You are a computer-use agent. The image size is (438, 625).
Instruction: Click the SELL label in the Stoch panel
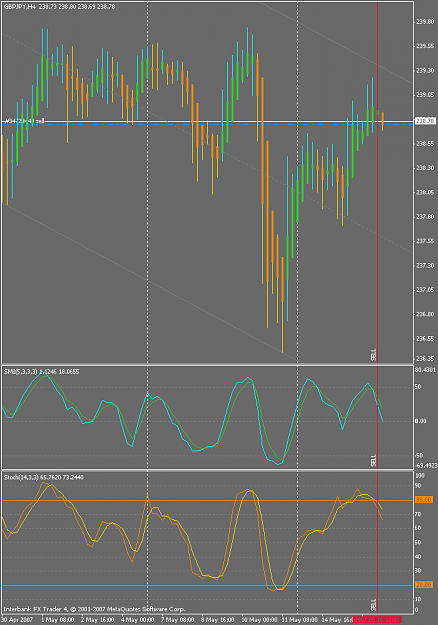click(373, 605)
